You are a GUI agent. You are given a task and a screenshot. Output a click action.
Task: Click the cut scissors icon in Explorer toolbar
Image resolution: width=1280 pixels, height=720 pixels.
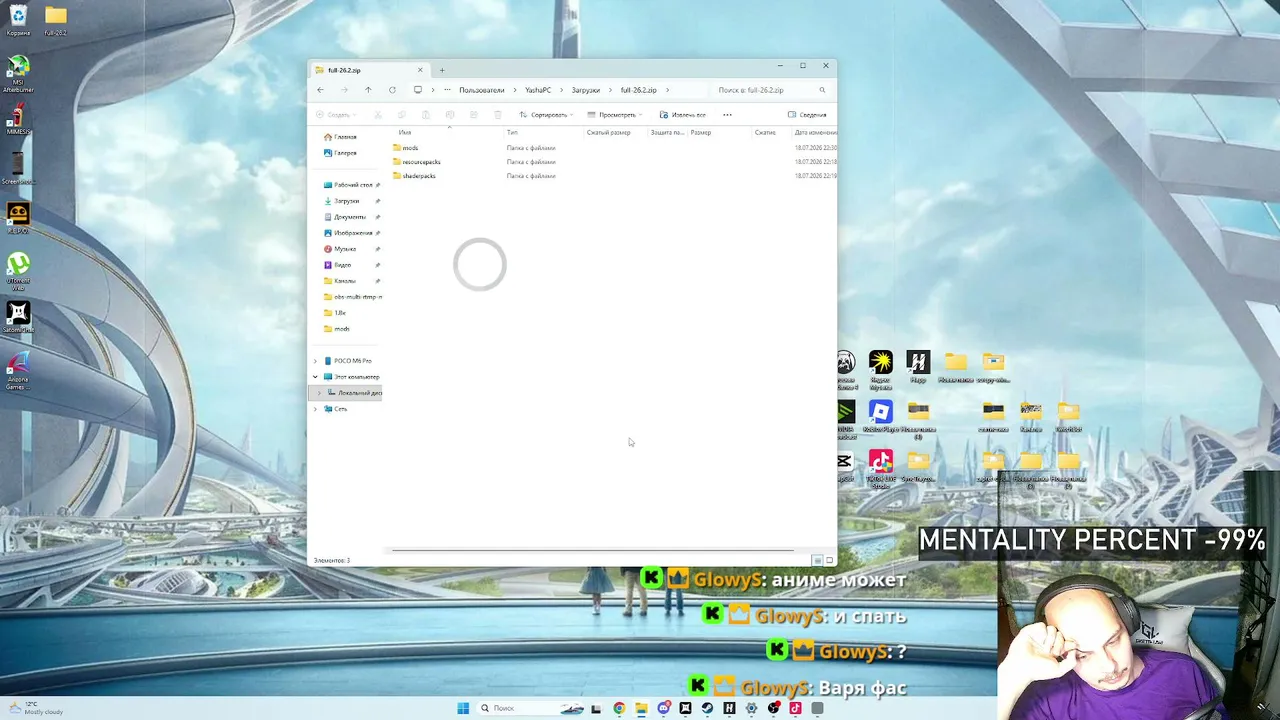(x=378, y=115)
